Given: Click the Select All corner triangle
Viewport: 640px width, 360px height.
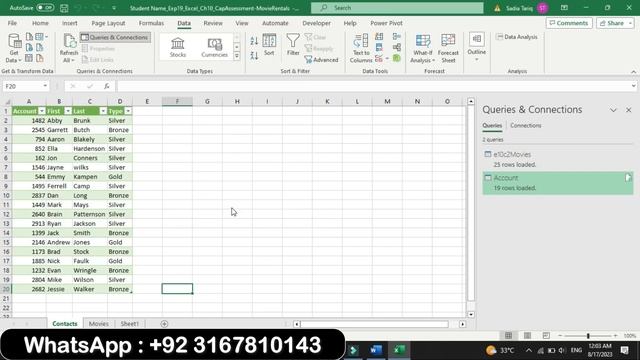Looking at the screenshot, I should (x=6, y=101).
